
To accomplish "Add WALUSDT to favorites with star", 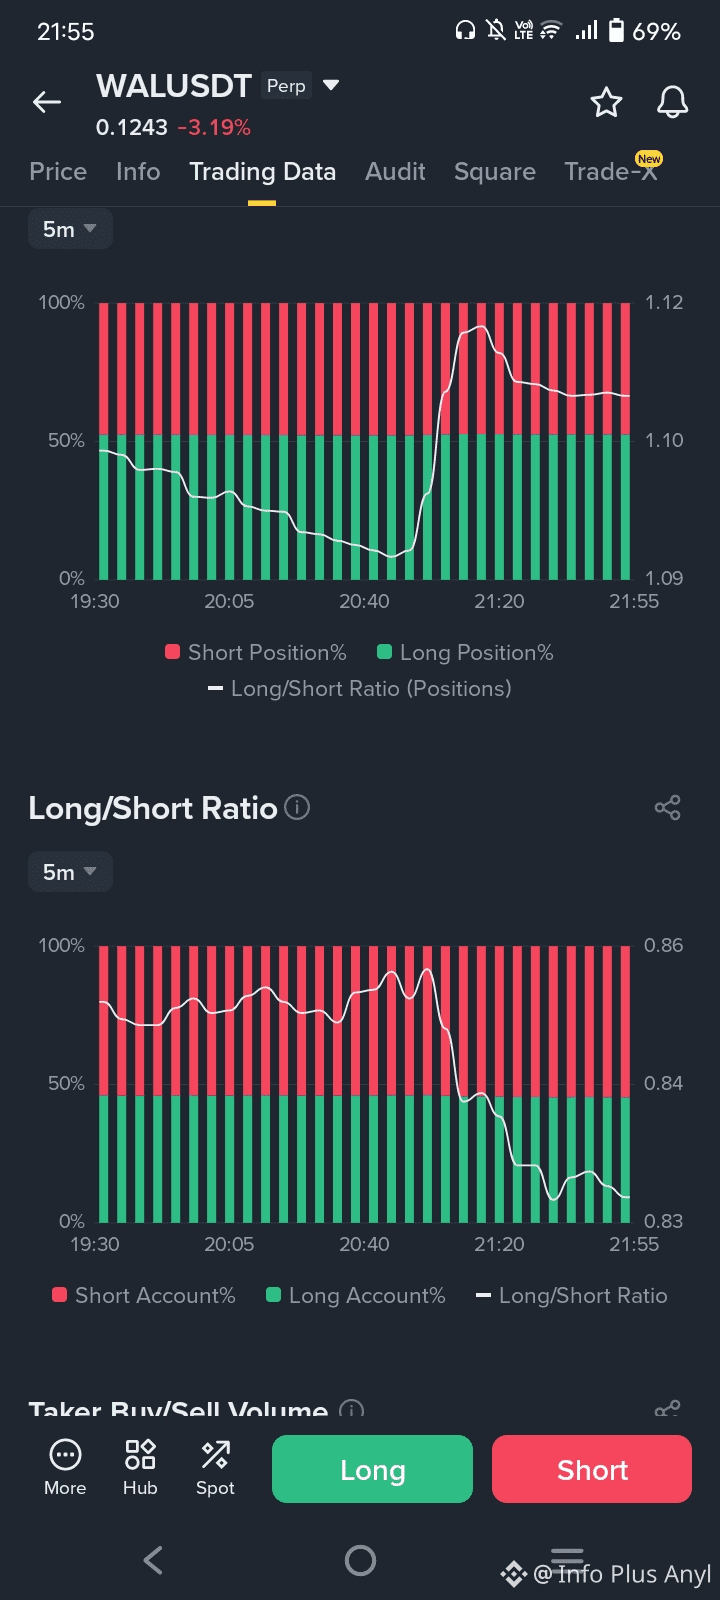I will [x=606, y=102].
